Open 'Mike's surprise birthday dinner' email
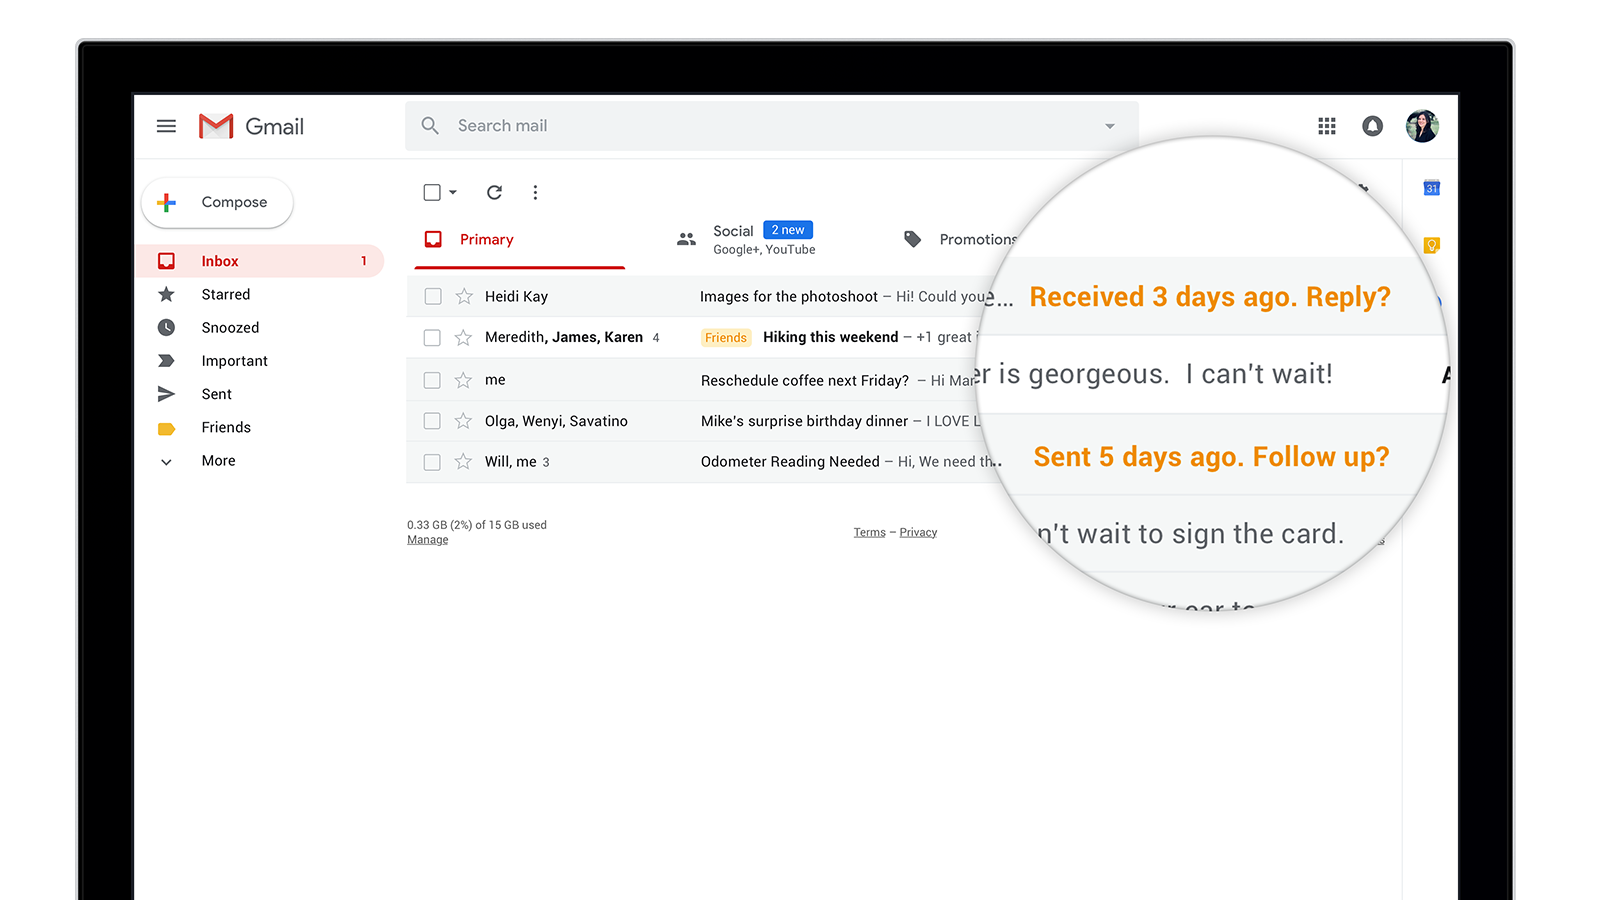This screenshot has height=900, width=1600. 805,421
